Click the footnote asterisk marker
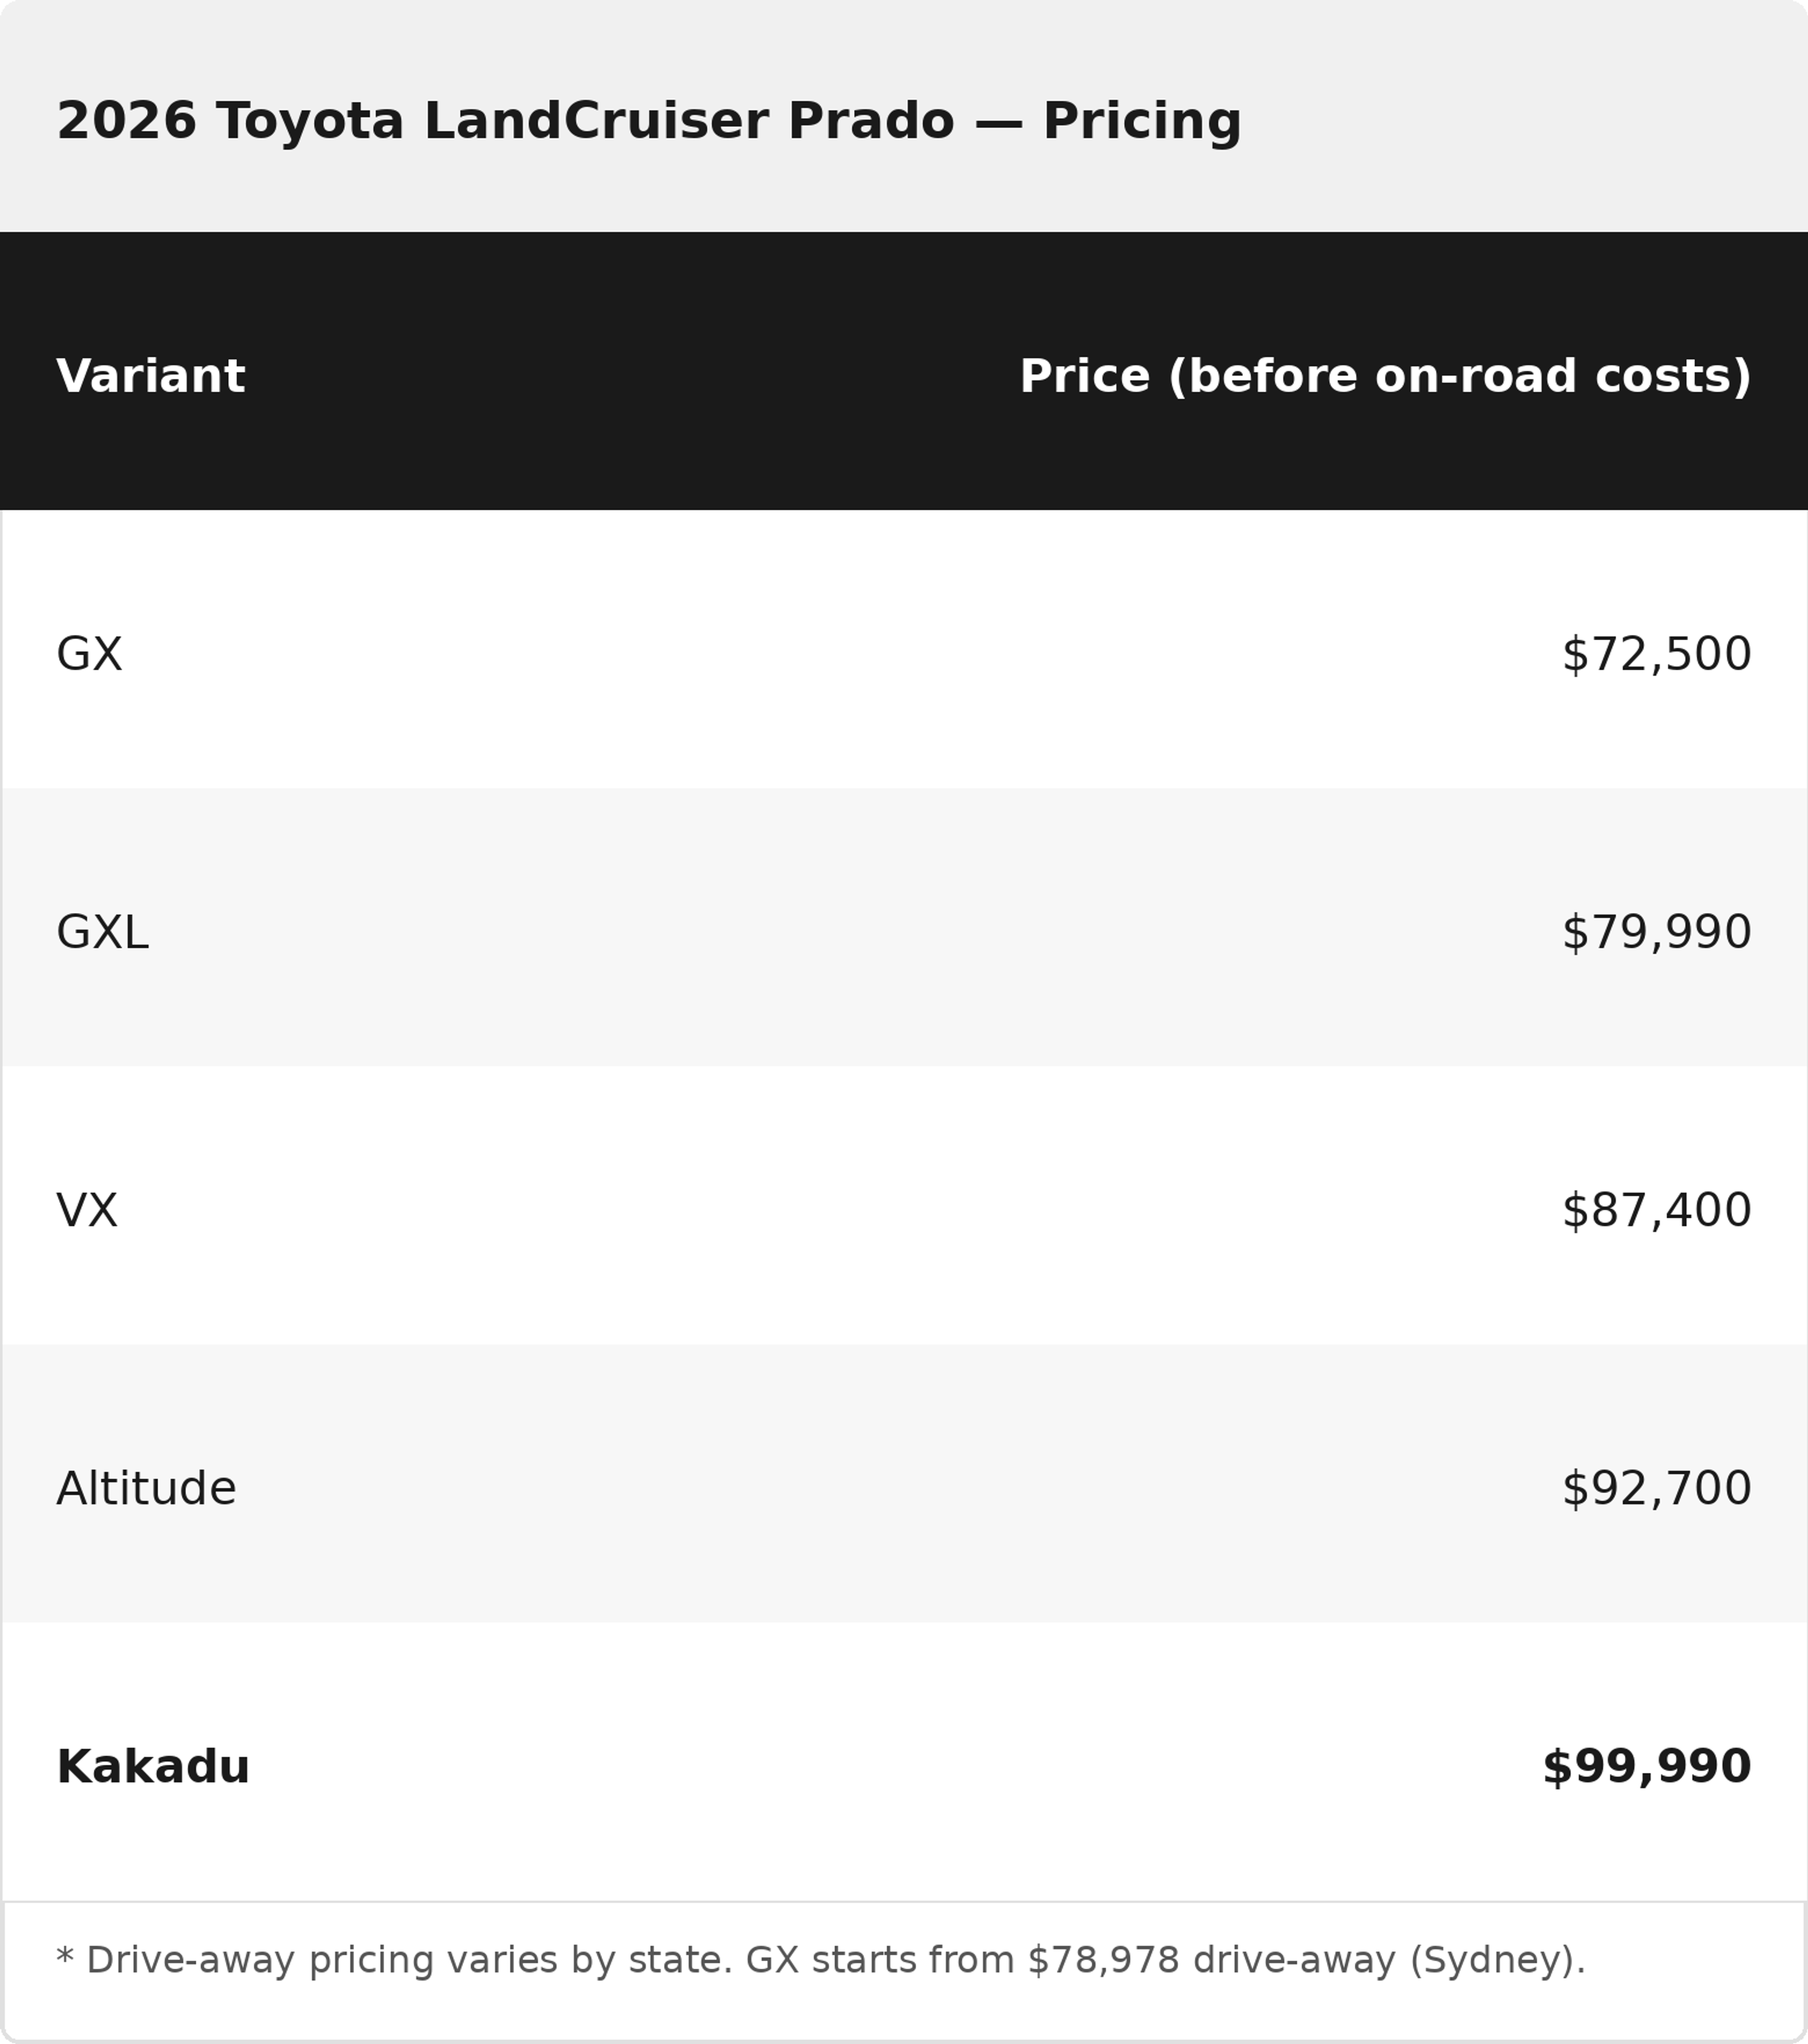Screen dimensions: 1808x2044 point(65,1956)
